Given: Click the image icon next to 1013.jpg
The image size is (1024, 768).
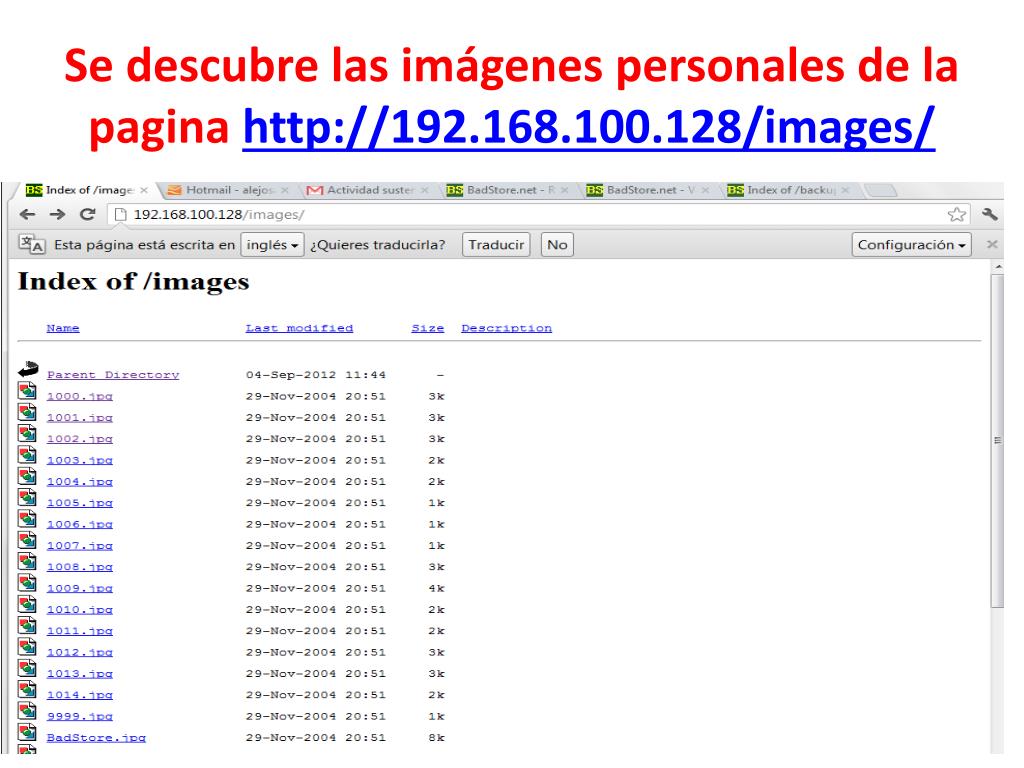Looking at the screenshot, I should click(x=27, y=669).
